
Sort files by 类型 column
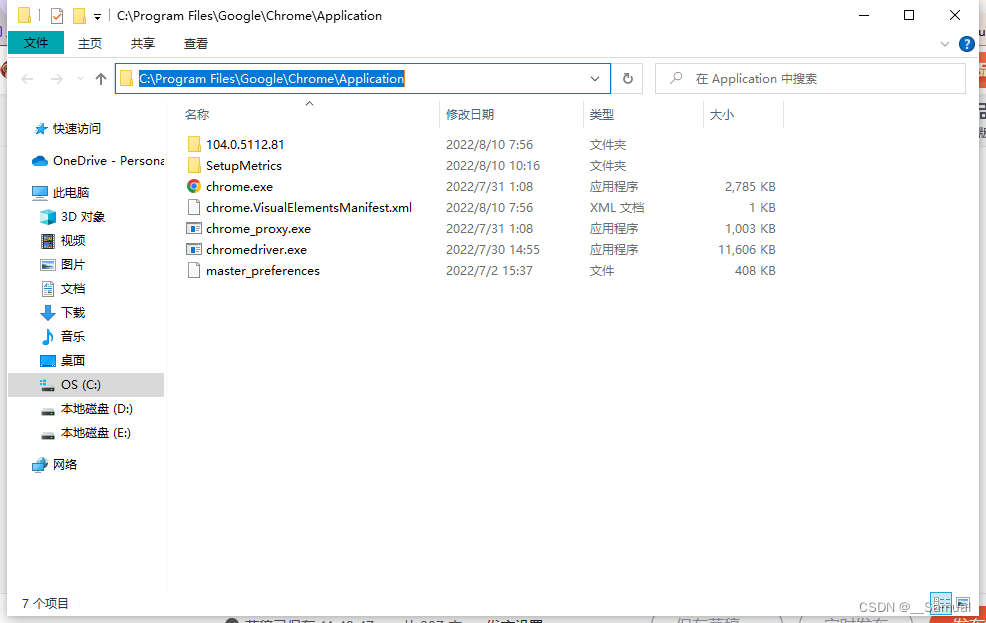[602, 114]
